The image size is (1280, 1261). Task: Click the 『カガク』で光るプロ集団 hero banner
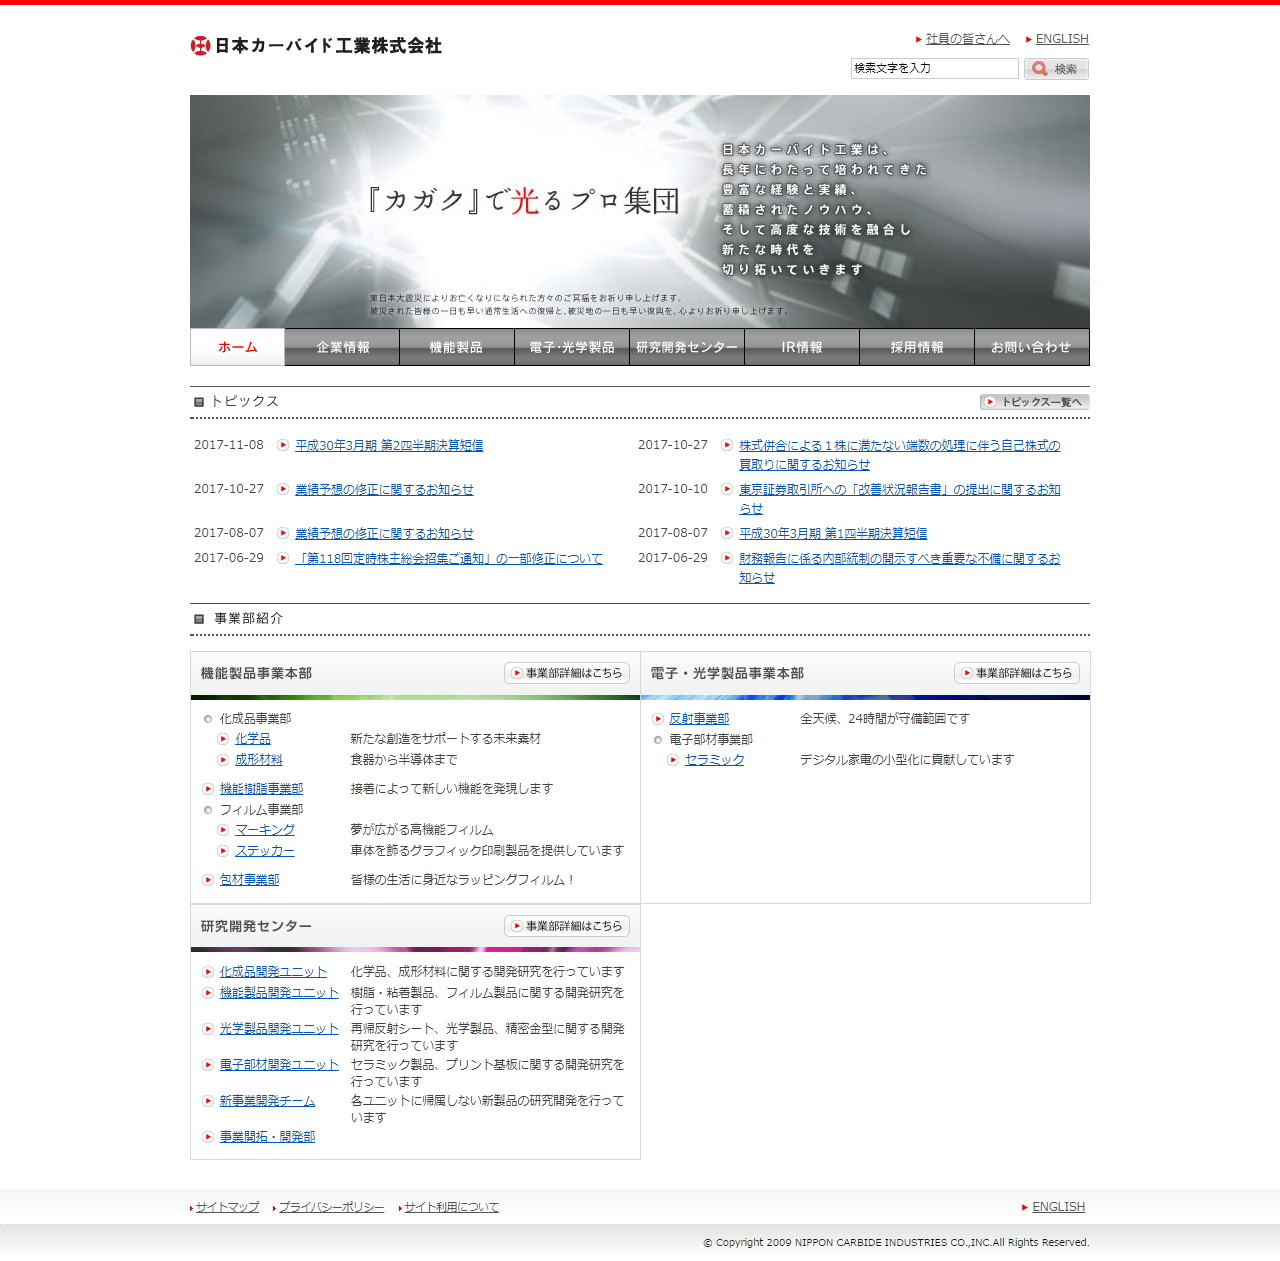click(640, 211)
